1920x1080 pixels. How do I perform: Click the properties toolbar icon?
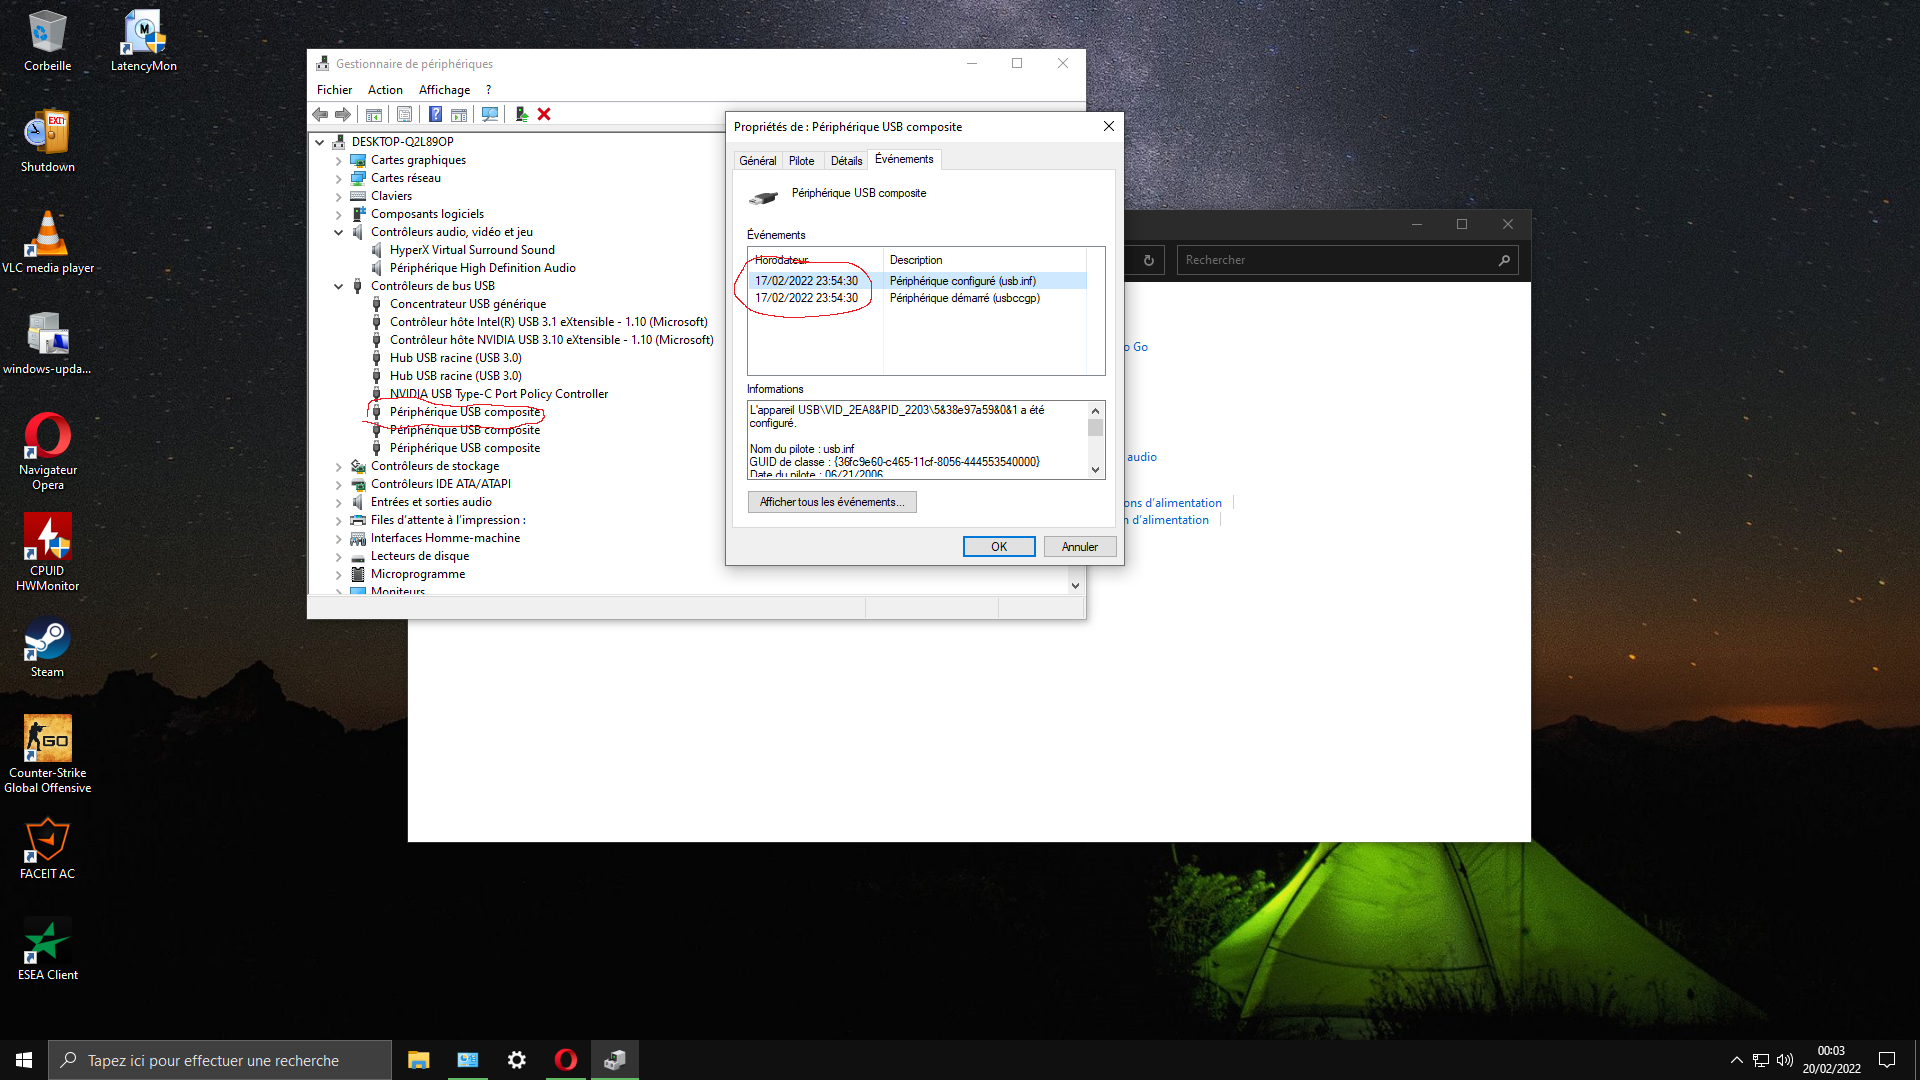(404, 114)
